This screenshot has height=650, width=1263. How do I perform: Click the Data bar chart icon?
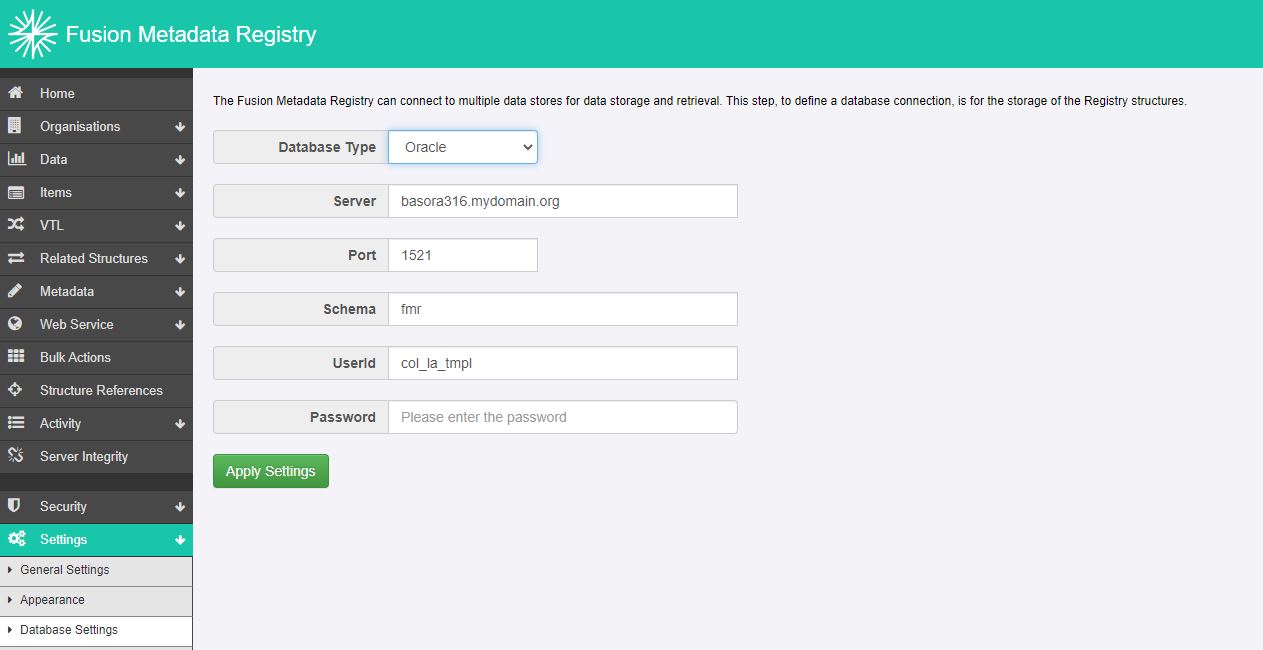(16, 159)
